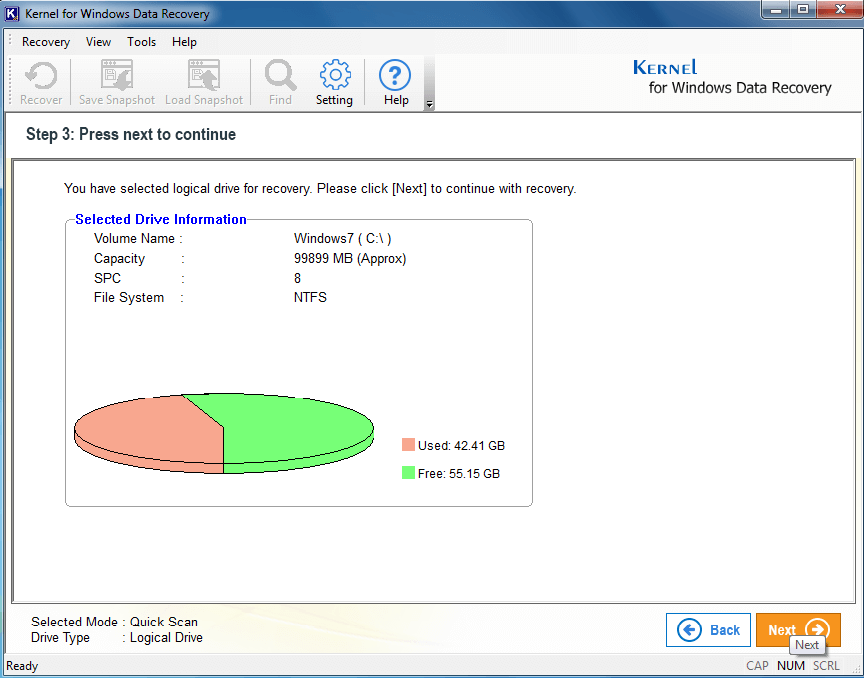Click the Load Snapshot toolbar icon
This screenshot has width=864, height=678.
pos(204,83)
